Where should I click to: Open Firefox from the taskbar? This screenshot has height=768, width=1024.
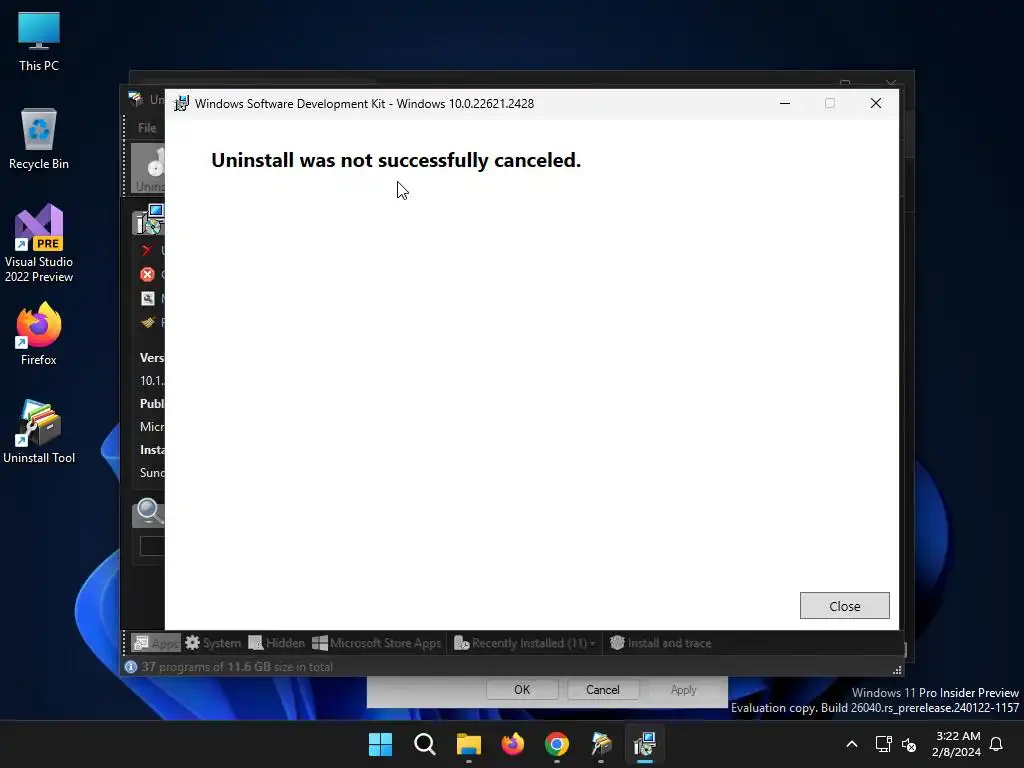click(513, 744)
